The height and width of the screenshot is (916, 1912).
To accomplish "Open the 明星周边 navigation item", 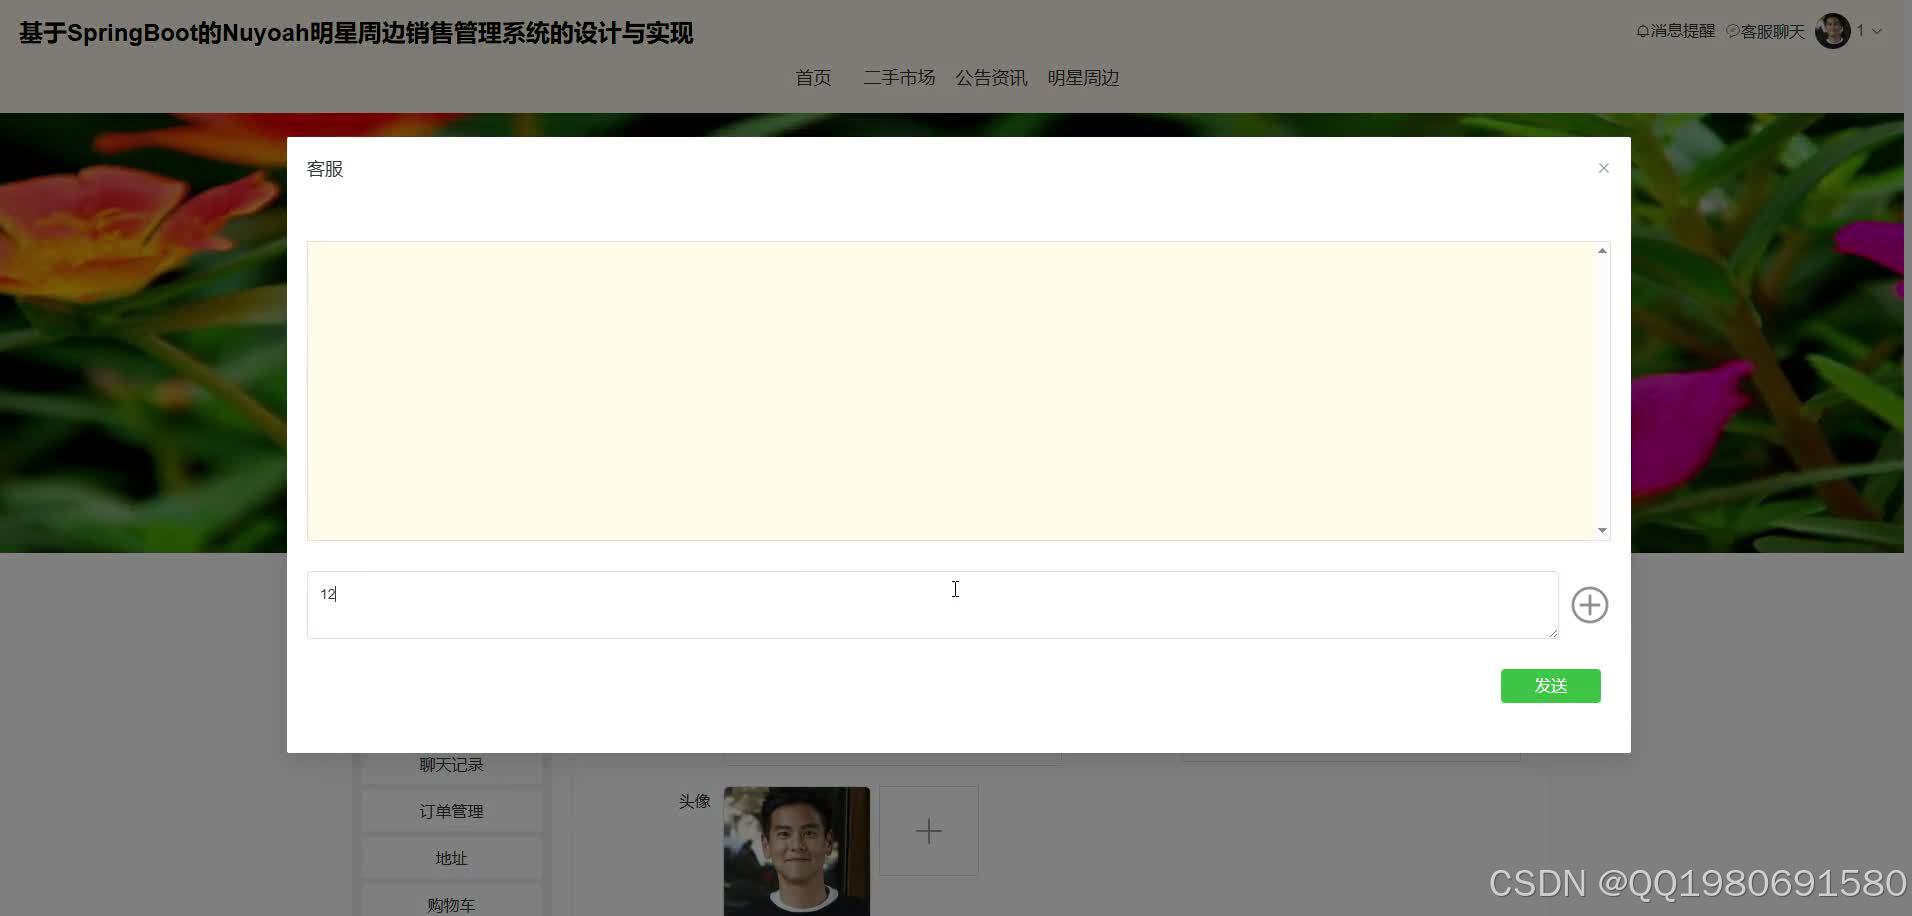I will 1083,77.
